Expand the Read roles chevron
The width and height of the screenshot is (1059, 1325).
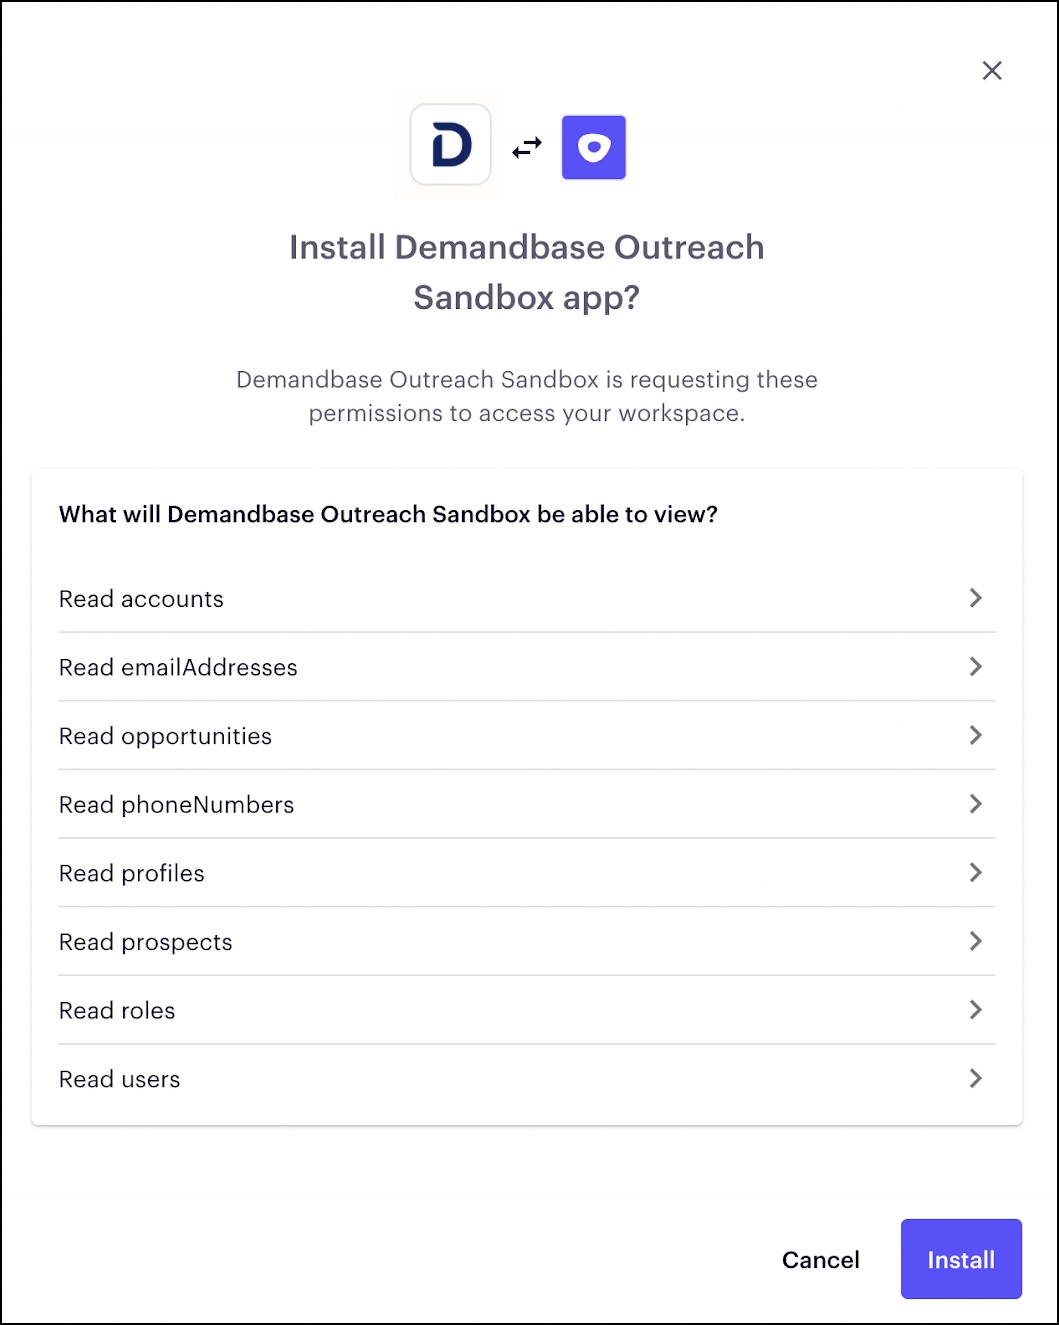click(x=976, y=1010)
